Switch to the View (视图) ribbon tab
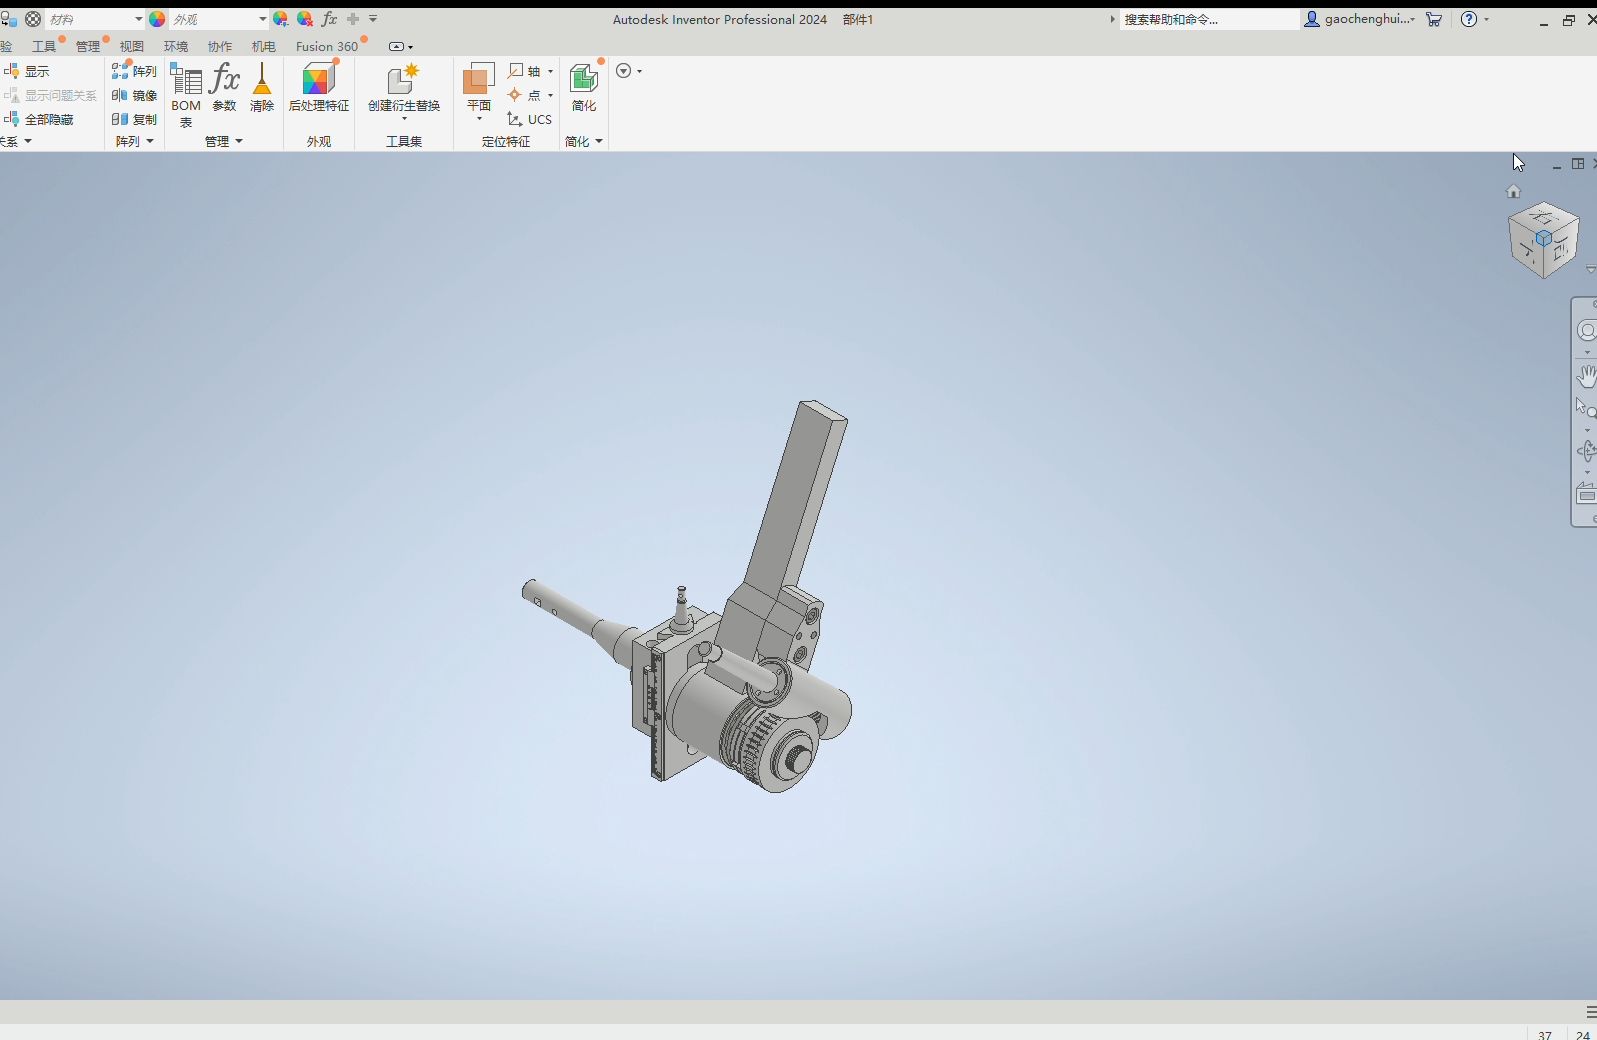This screenshot has width=1597, height=1040. click(x=132, y=46)
